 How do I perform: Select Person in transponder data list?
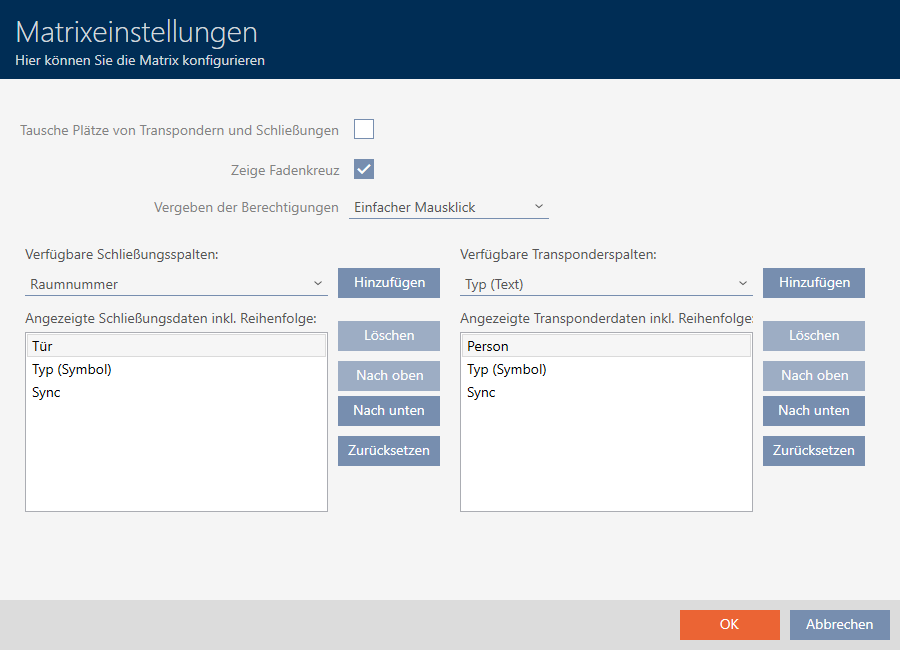[605, 346]
